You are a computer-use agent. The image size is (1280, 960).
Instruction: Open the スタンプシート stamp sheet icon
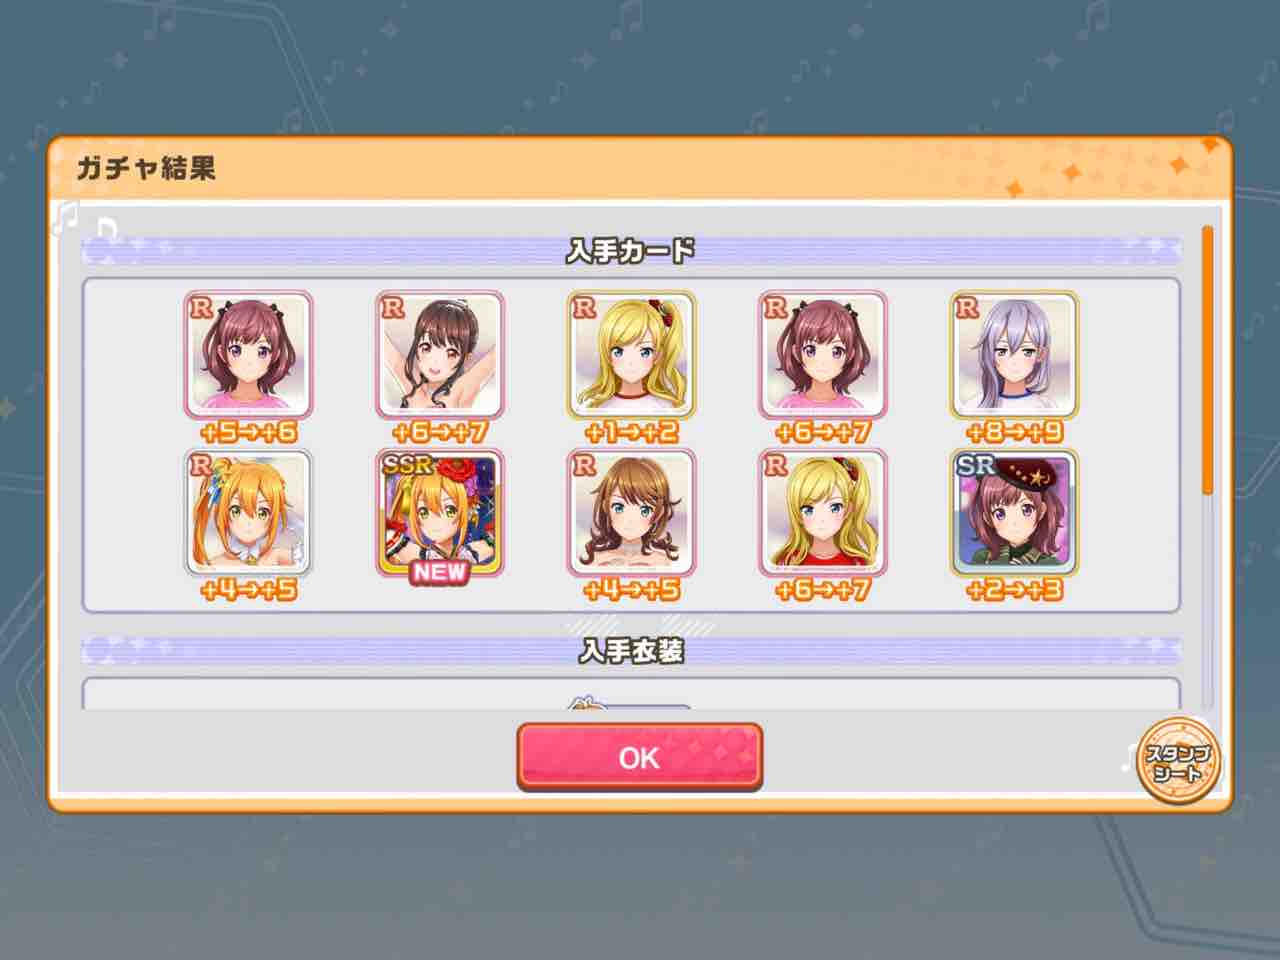tap(1180, 762)
